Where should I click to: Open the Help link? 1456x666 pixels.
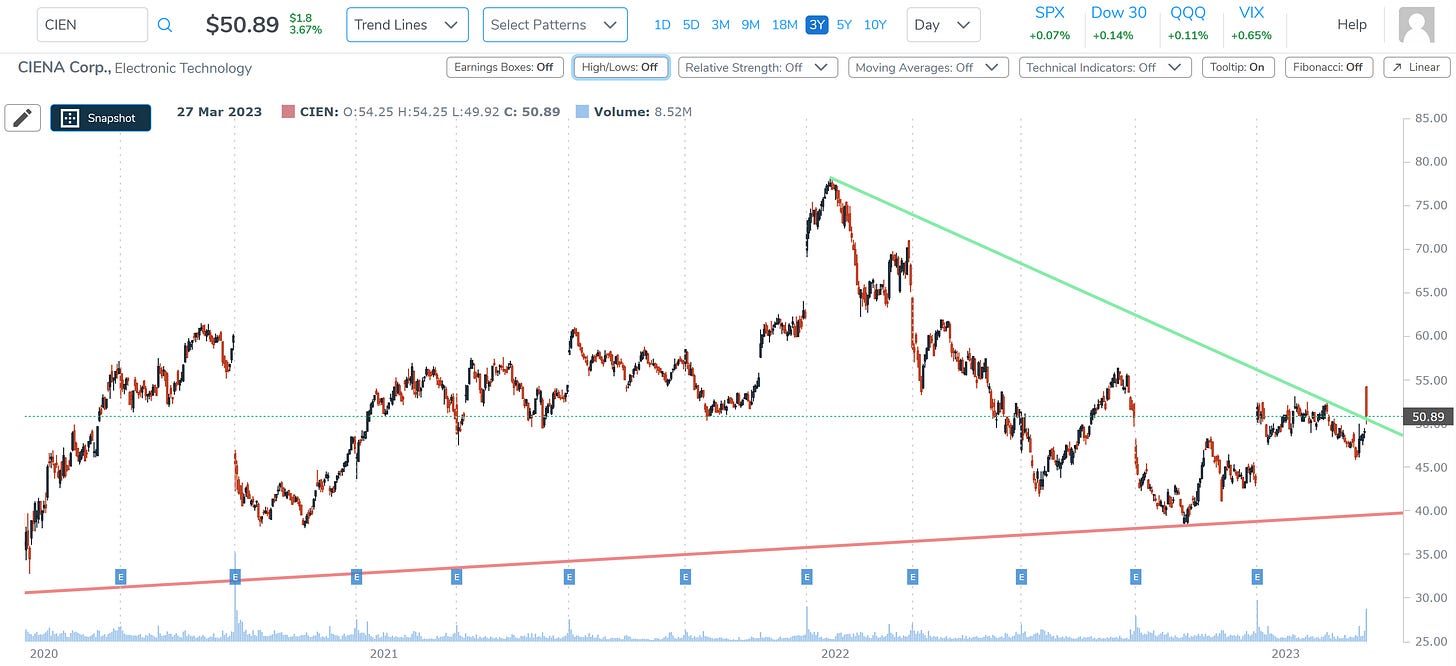(1352, 24)
